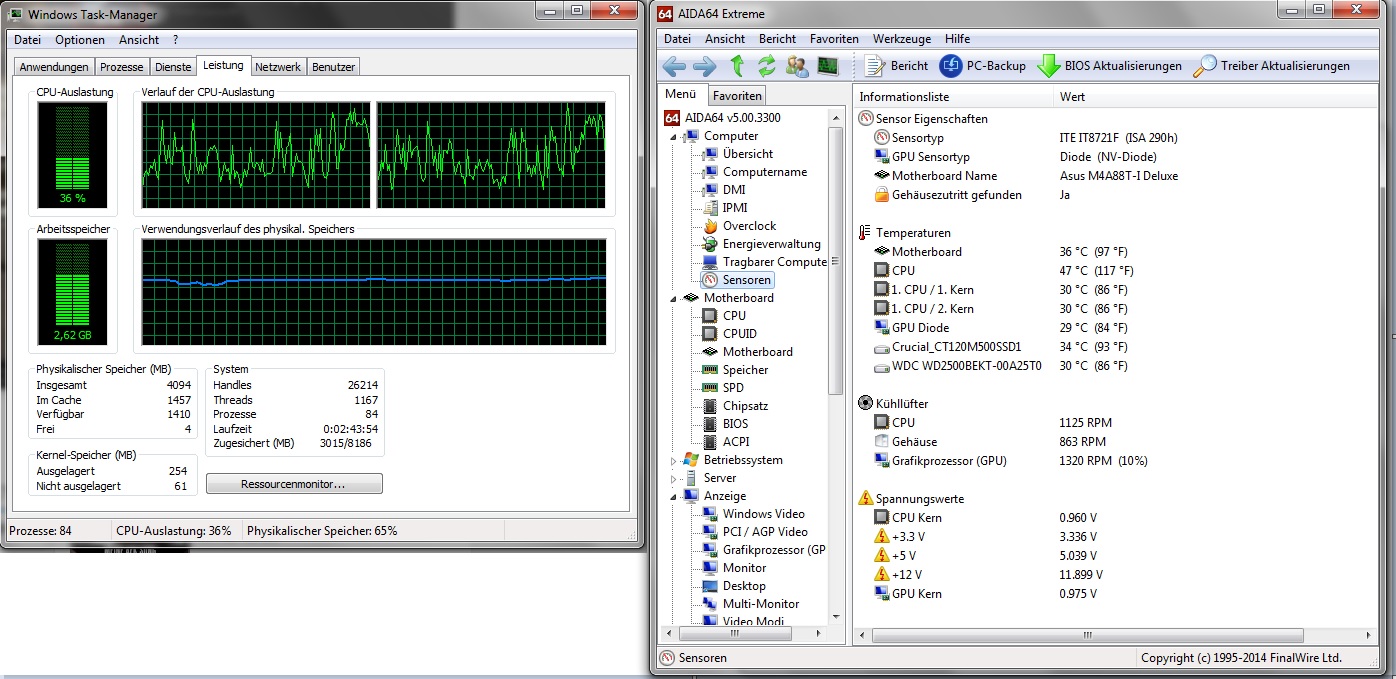Switch to the Prozesse tab
The width and height of the screenshot is (1396, 679).
coord(123,67)
